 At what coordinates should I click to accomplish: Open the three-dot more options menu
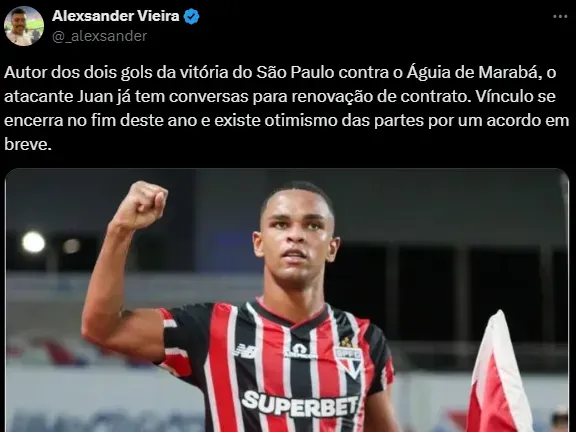click(x=560, y=17)
